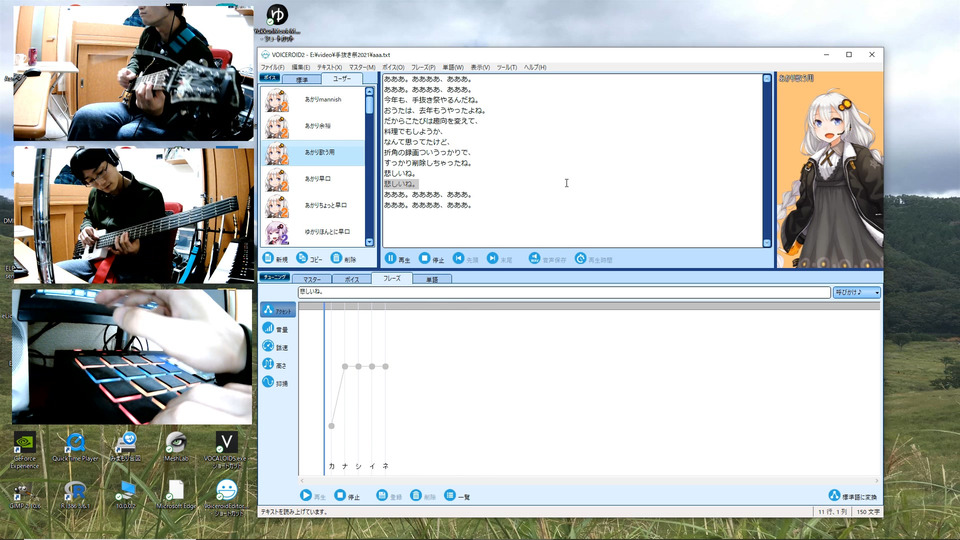Select the 音量 volume tuning mode
This screenshot has height=540, width=960.
click(278, 329)
